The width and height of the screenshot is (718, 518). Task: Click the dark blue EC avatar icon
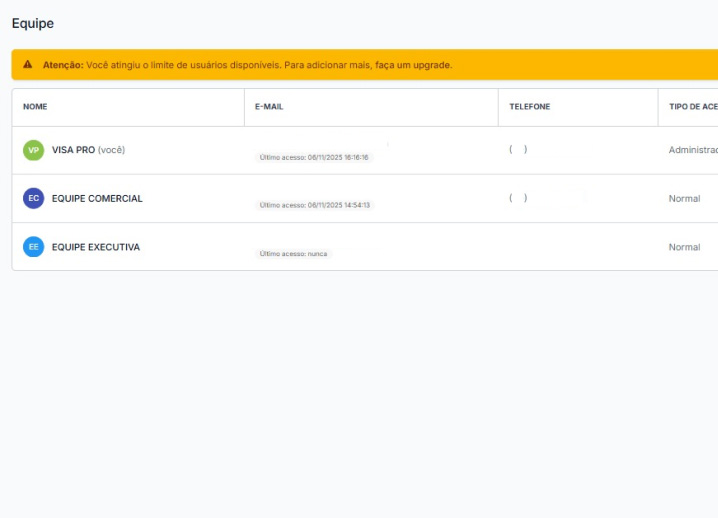click(x=33, y=198)
